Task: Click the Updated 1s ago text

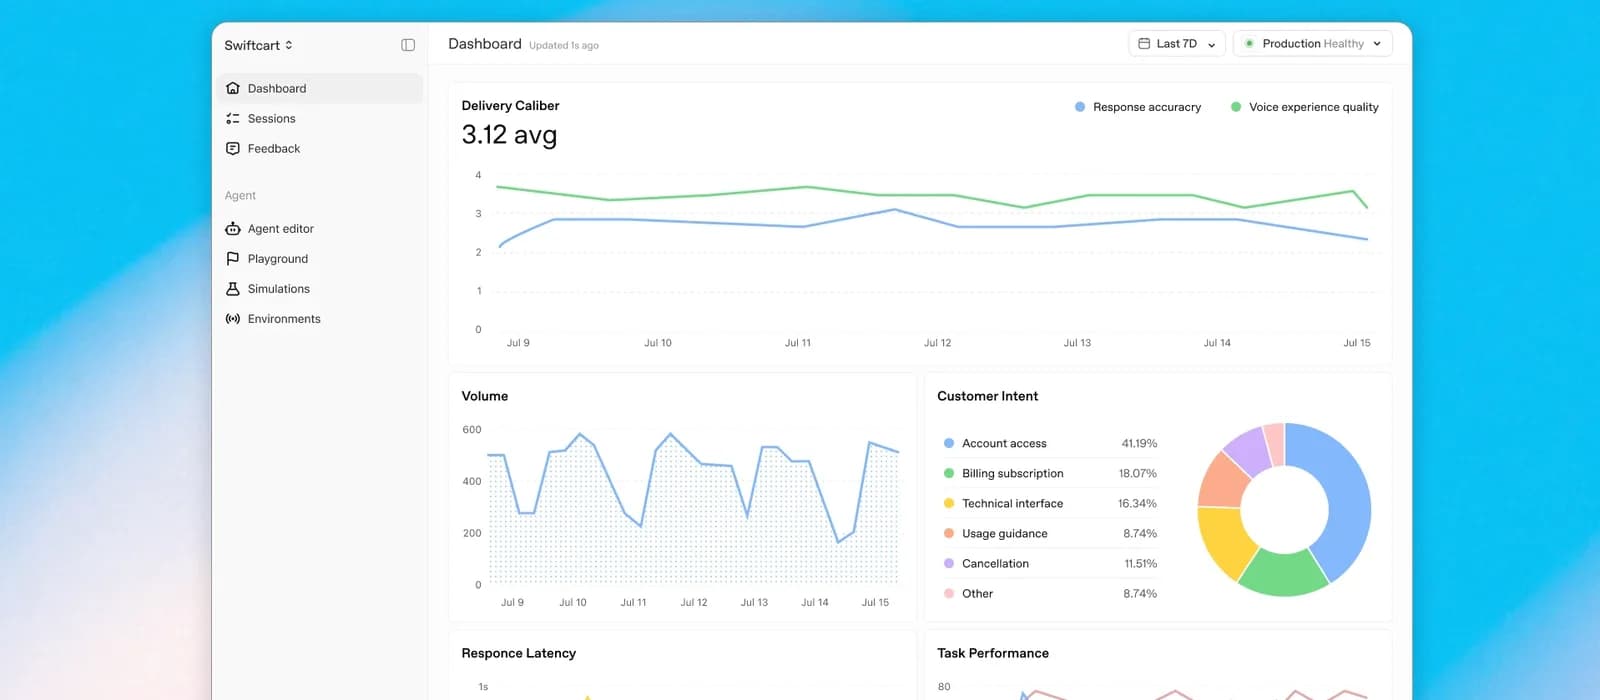Action: (x=564, y=45)
